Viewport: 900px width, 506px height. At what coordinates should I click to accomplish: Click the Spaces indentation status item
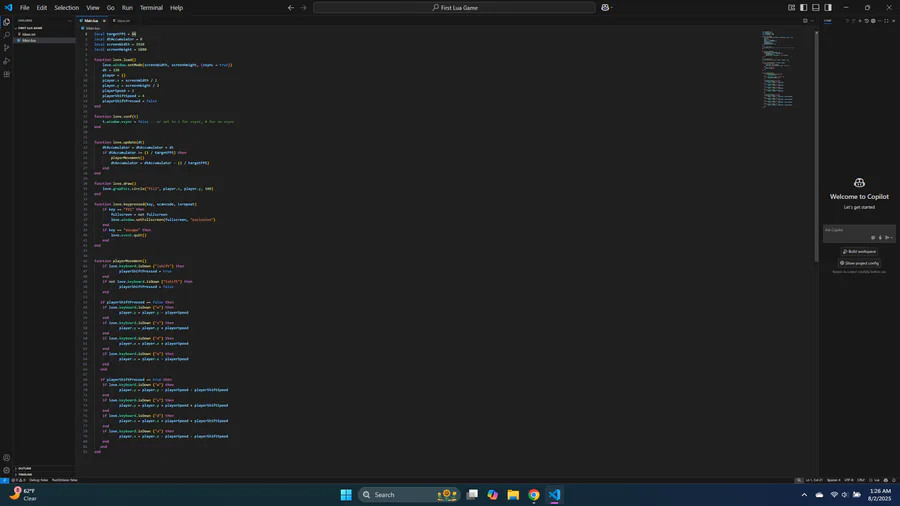pyautogui.click(x=833, y=480)
